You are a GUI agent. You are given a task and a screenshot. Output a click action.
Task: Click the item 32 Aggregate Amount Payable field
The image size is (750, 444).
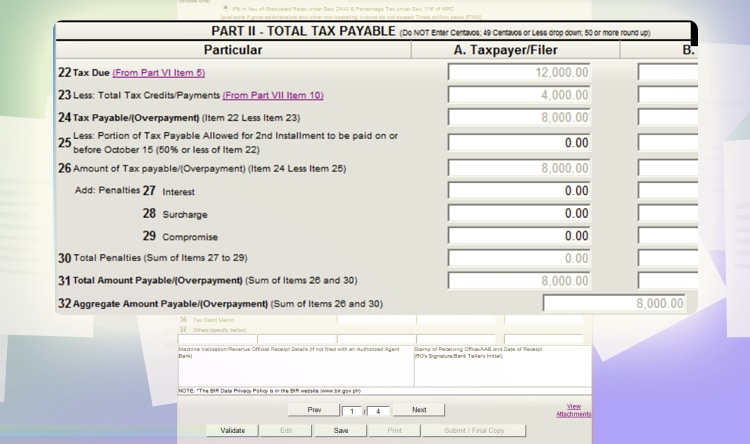click(x=615, y=304)
